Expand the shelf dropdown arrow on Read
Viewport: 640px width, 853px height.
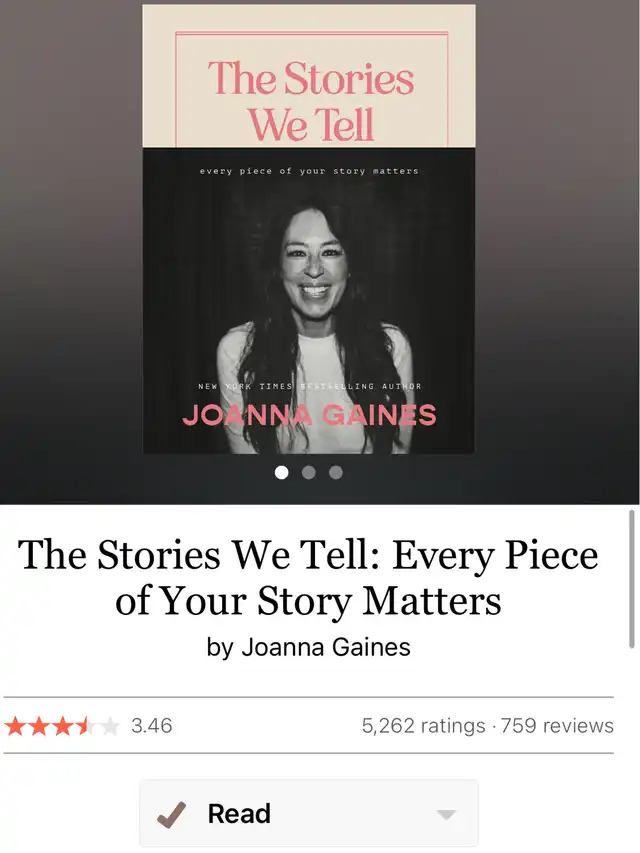pyautogui.click(x=446, y=814)
